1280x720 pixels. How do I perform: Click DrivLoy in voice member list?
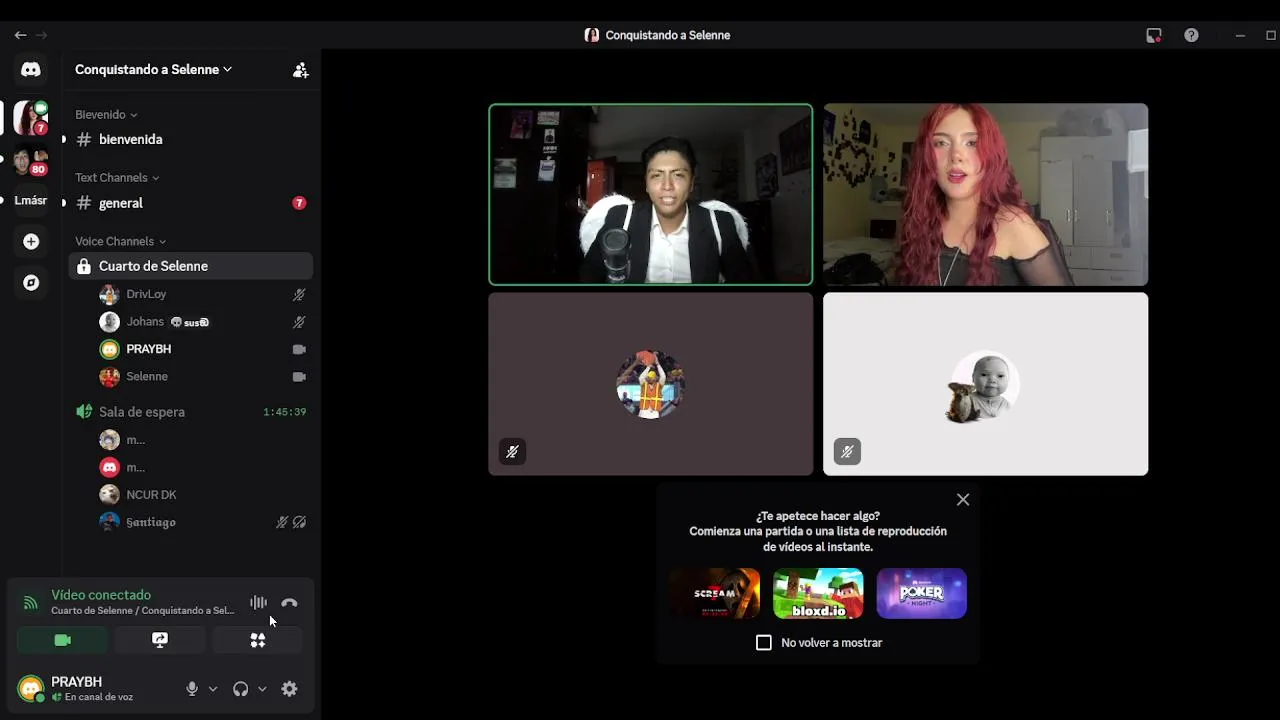coord(203,294)
